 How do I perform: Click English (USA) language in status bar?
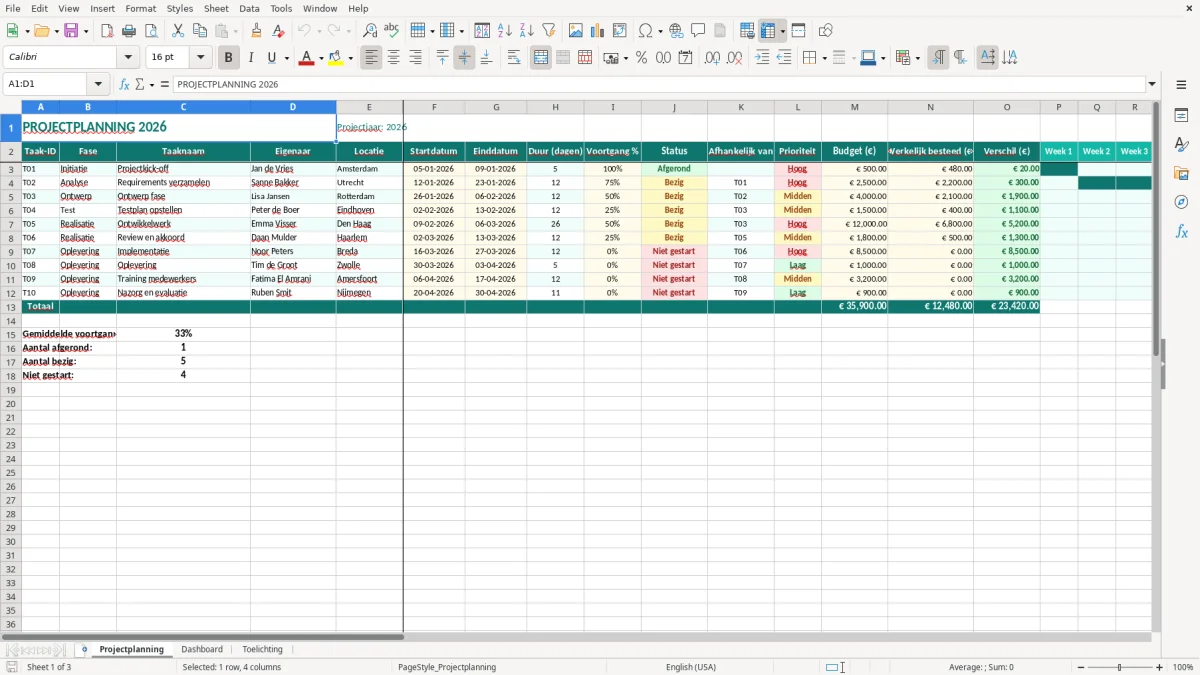tap(691, 667)
